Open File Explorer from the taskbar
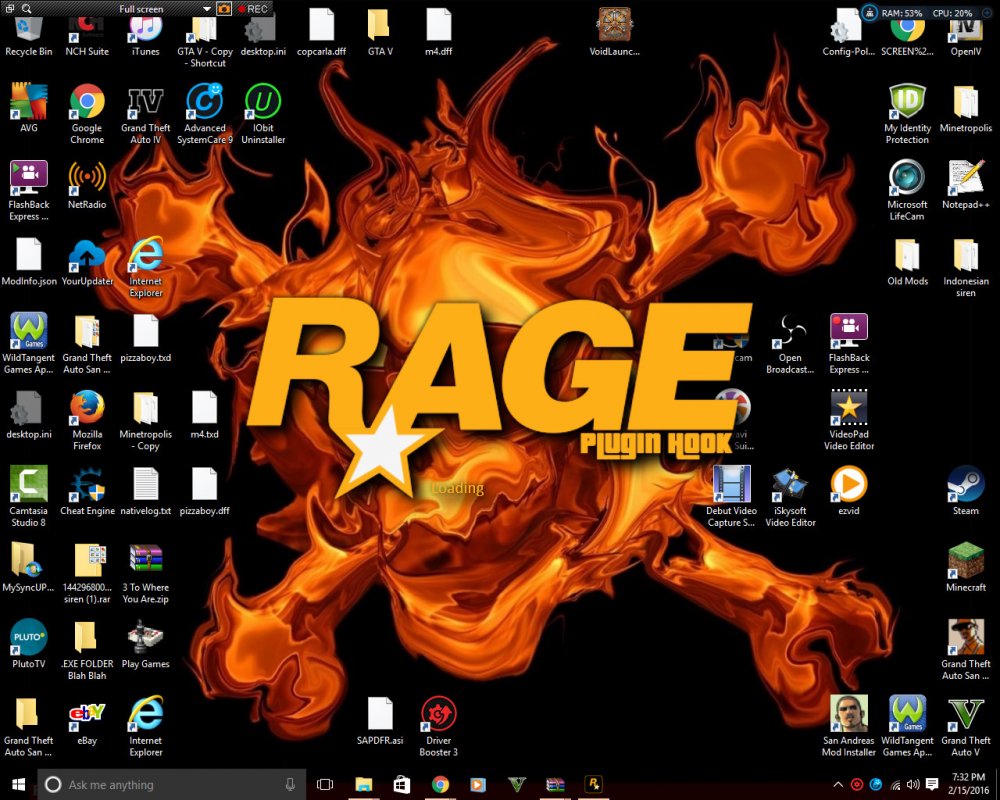1000x800 pixels. pos(364,785)
